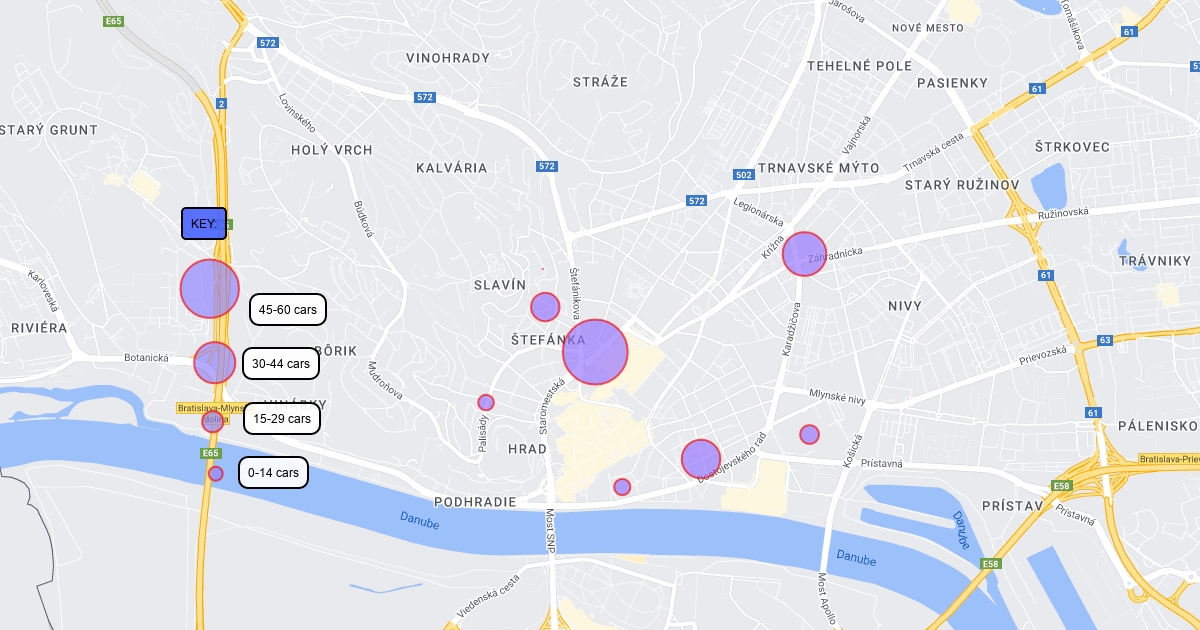The height and width of the screenshot is (630, 1200).
Task: Click the Vajnorská street label
Action: point(859,134)
